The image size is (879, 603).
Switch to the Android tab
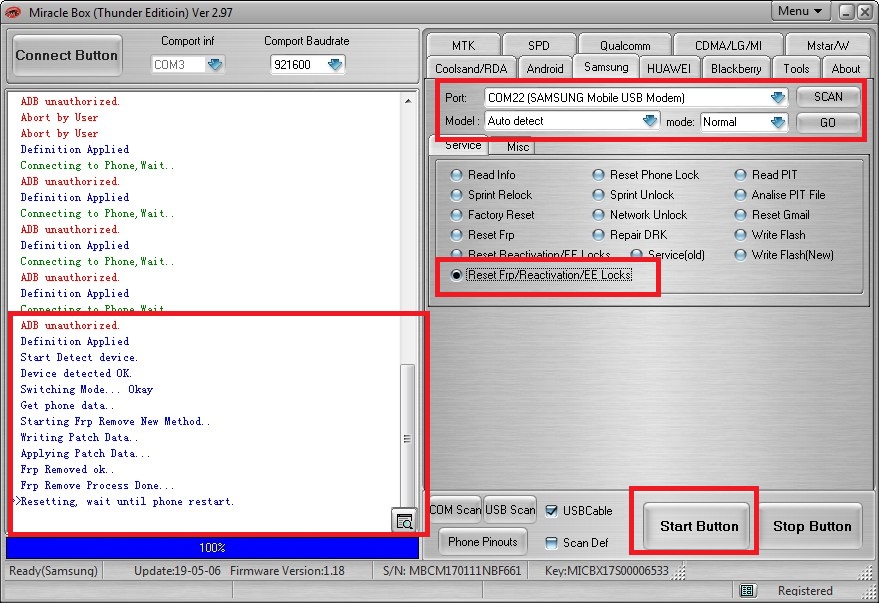tap(545, 68)
